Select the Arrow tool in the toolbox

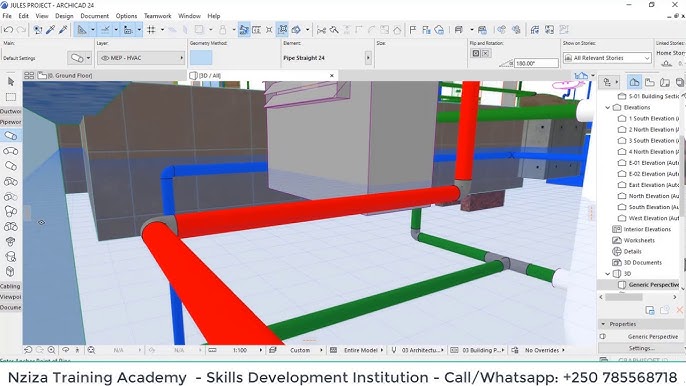pyautogui.click(x=11, y=82)
